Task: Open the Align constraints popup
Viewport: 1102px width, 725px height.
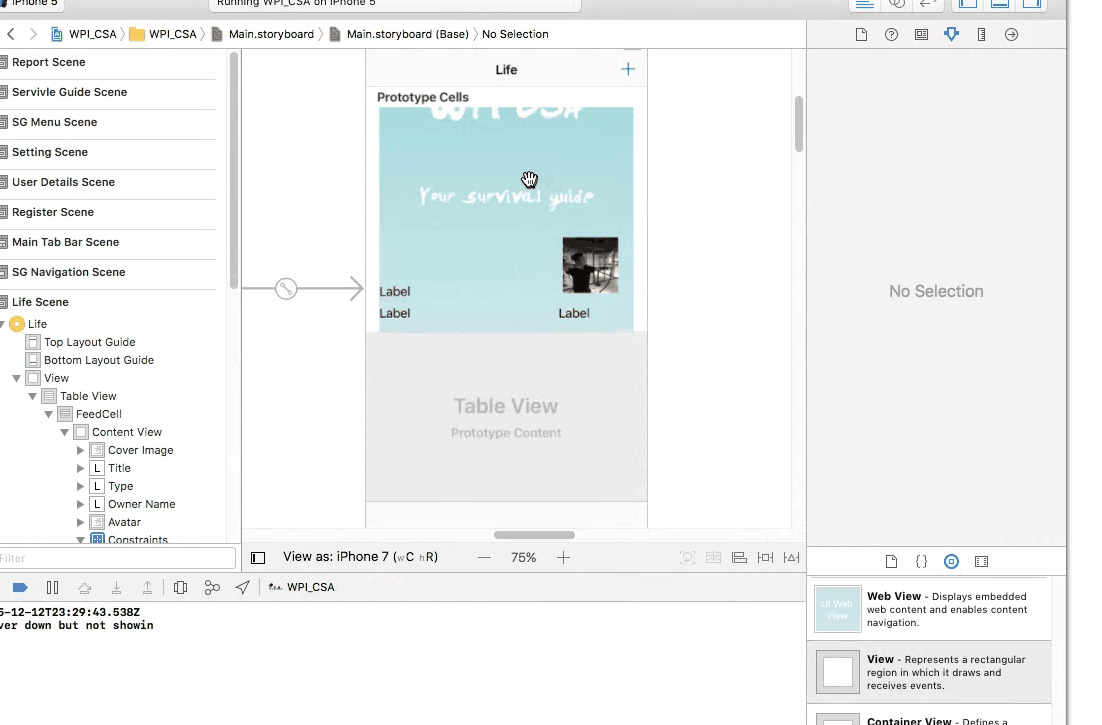Action: (x=739, y=558)
